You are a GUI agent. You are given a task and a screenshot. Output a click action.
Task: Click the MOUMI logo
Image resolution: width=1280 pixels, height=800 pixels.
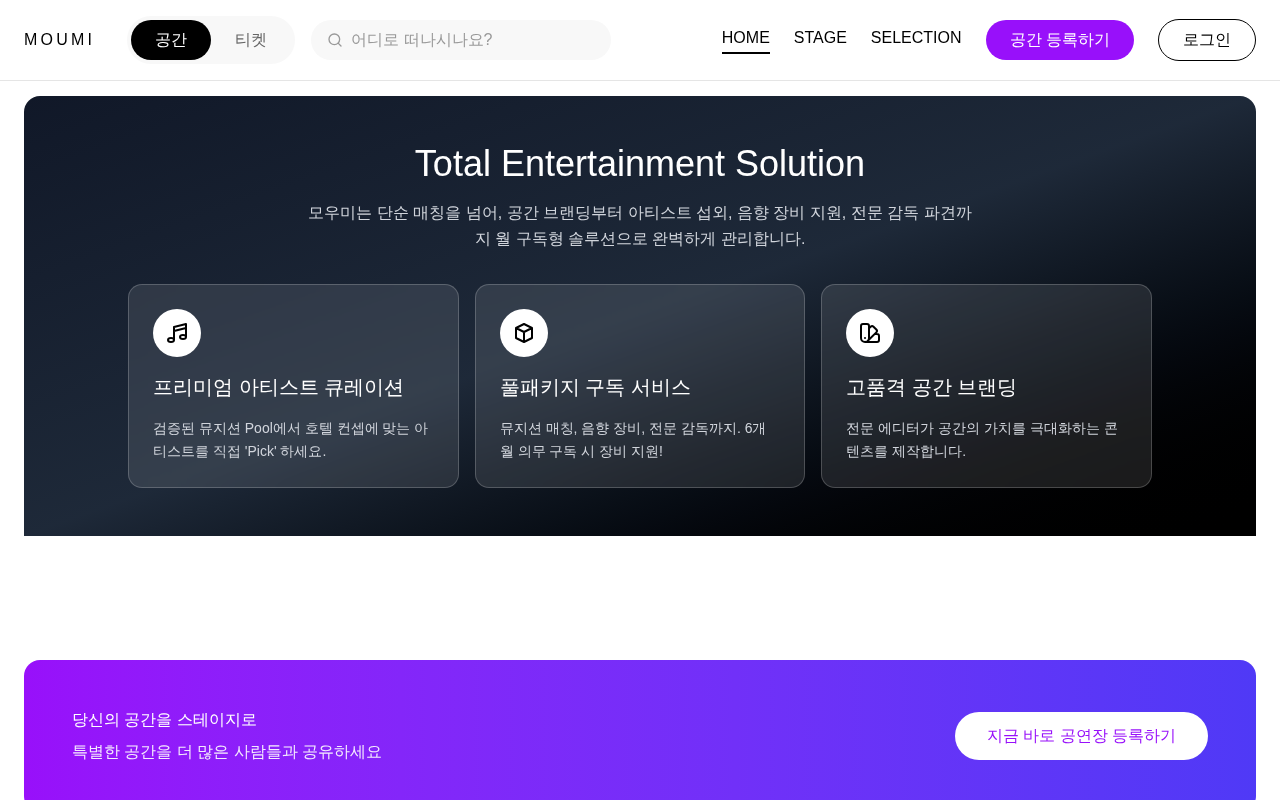point(59,40)
